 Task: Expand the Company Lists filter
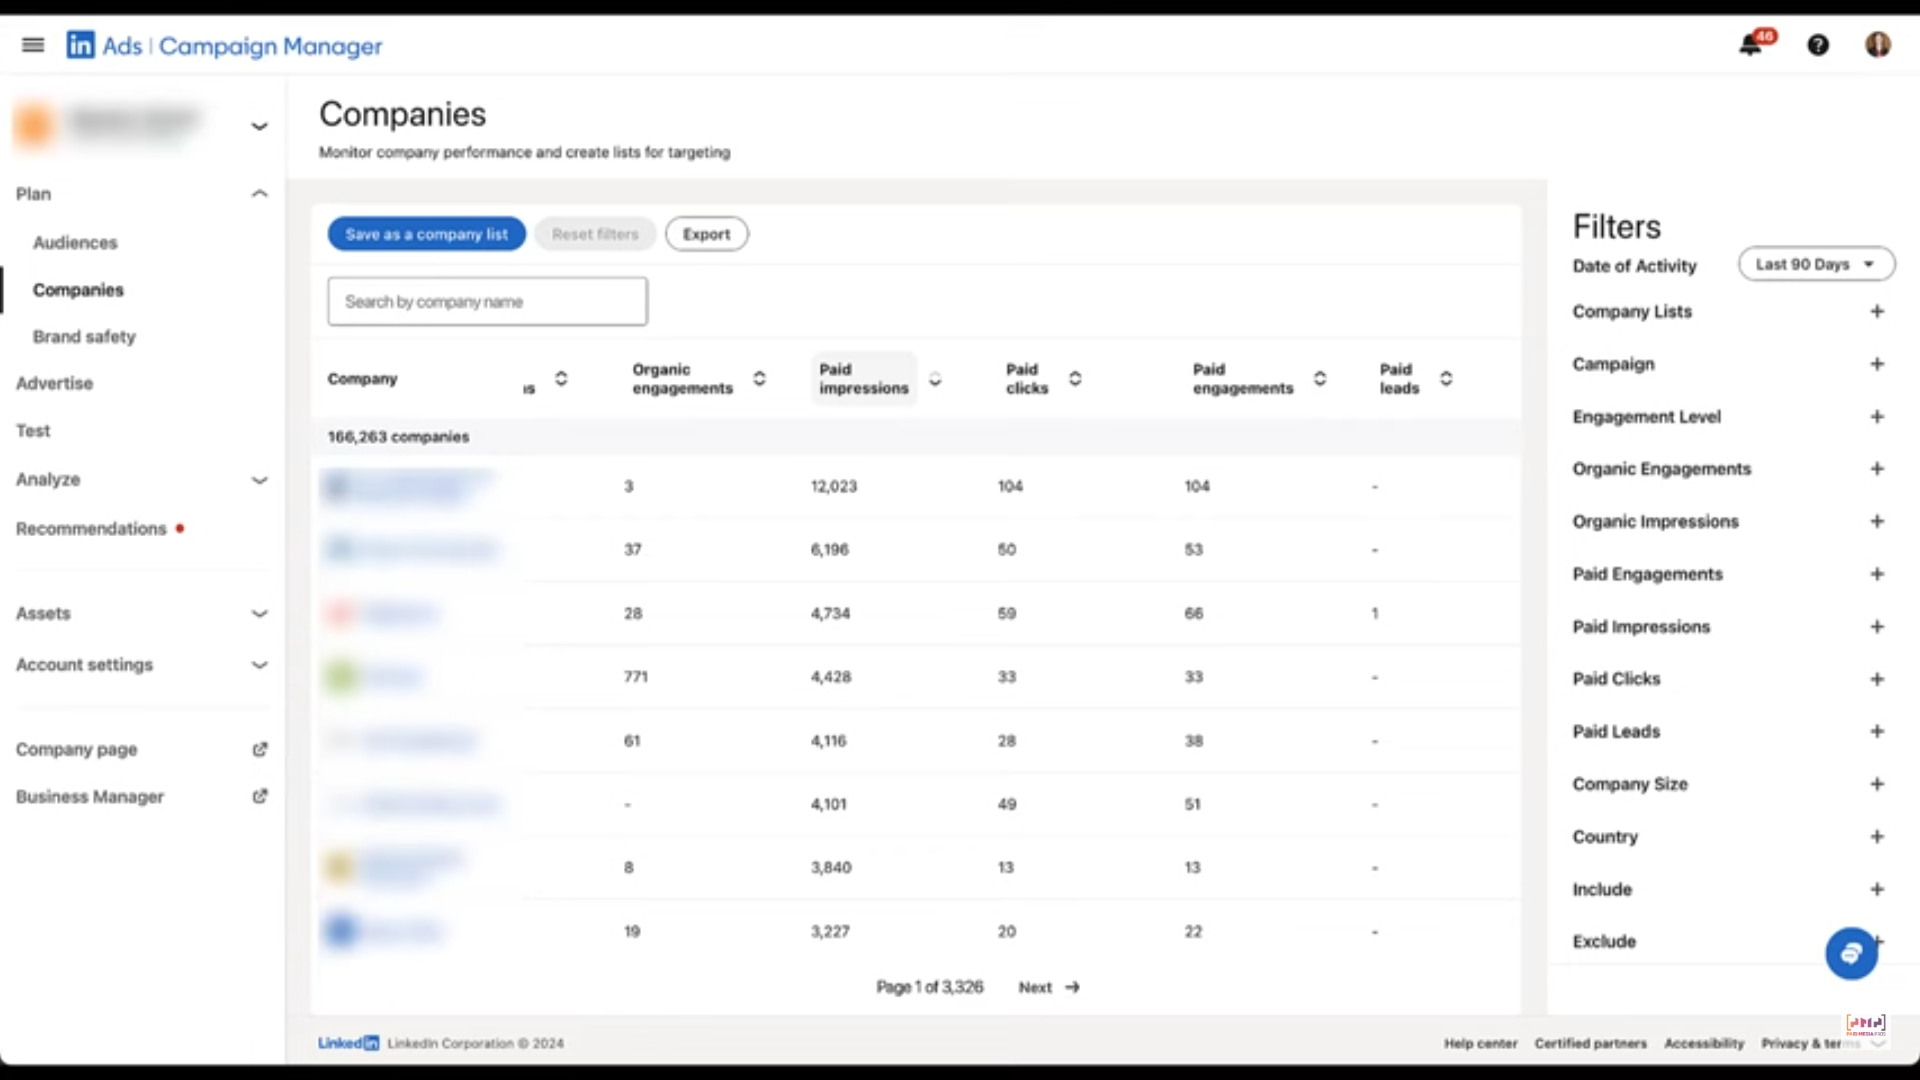tap(1877, 311)
